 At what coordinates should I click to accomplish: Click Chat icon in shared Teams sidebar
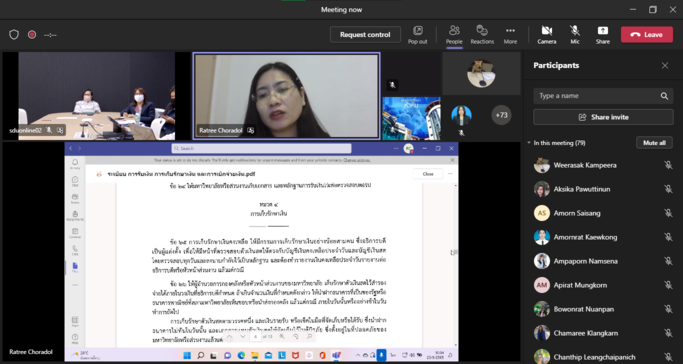[x=75, y=181]
